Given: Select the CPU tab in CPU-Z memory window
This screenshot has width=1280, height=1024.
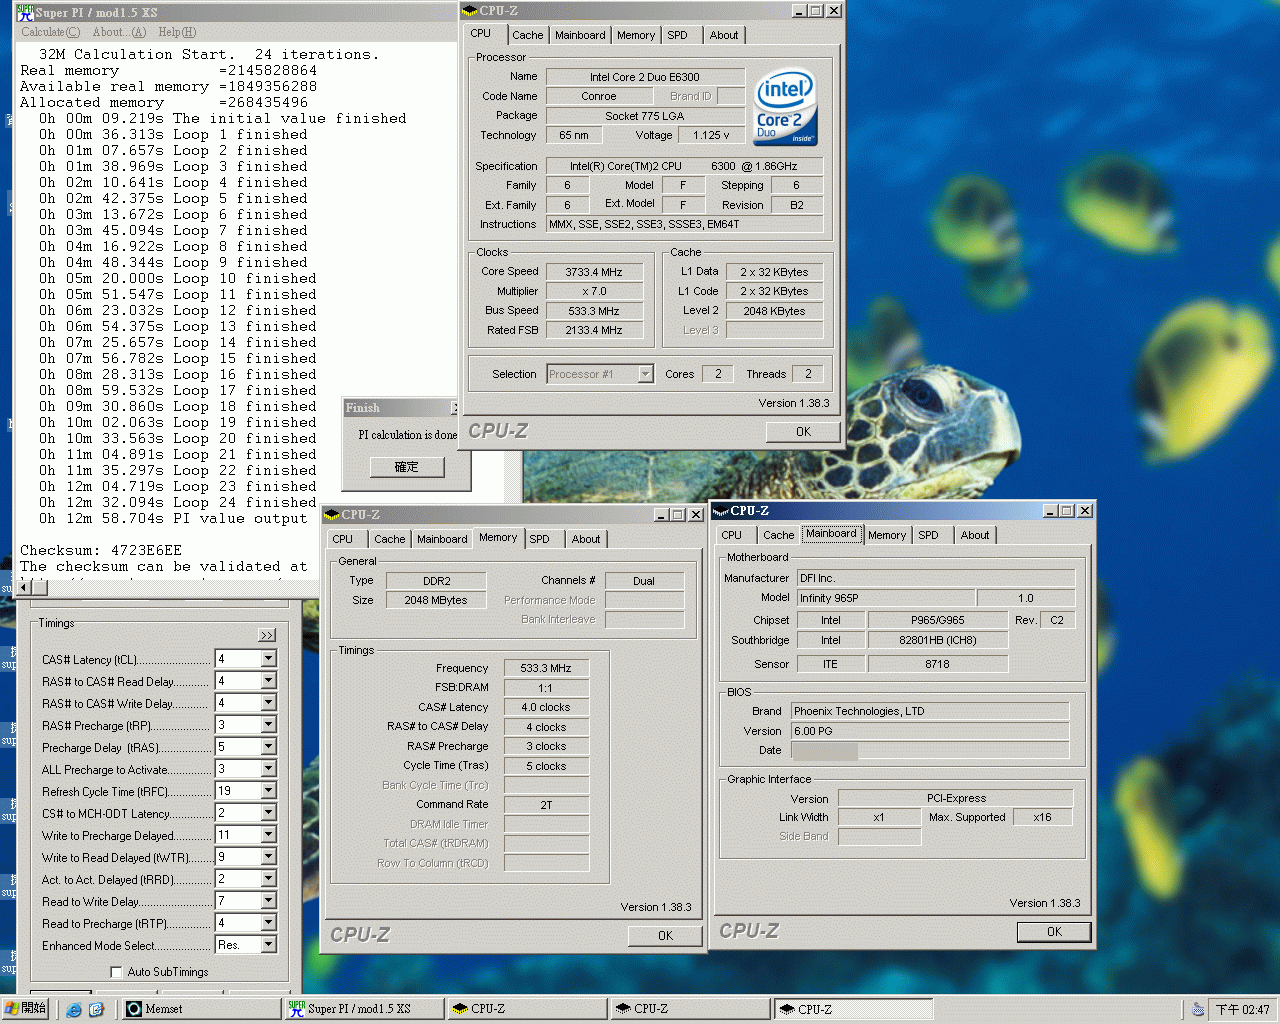Looking at the screenshot, I should 343,539.
